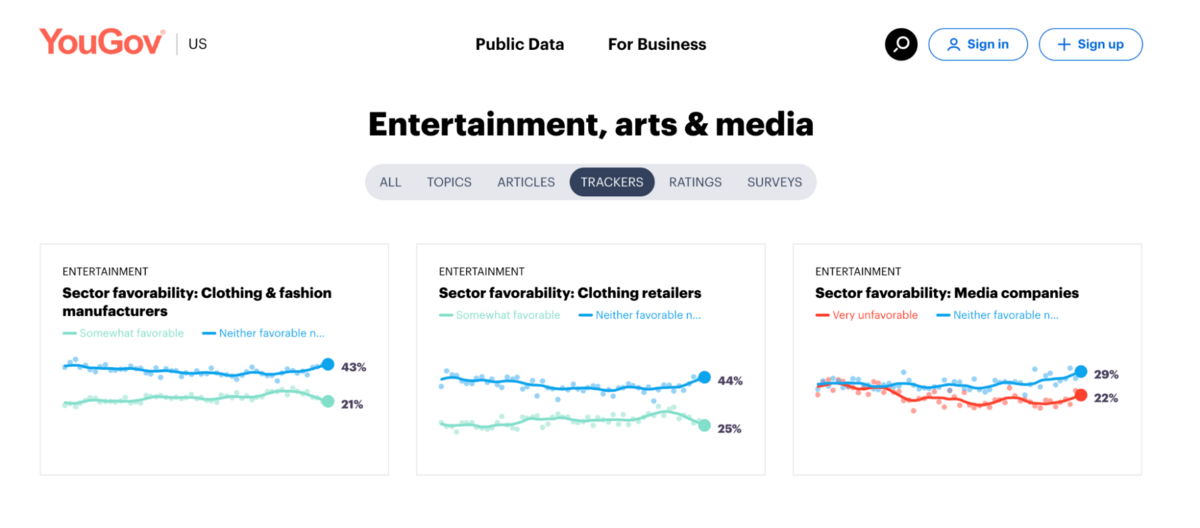The height and width of the screenshot is (528, 1200).
Task: Click the YouGov logo
Action: click(101, 43)
